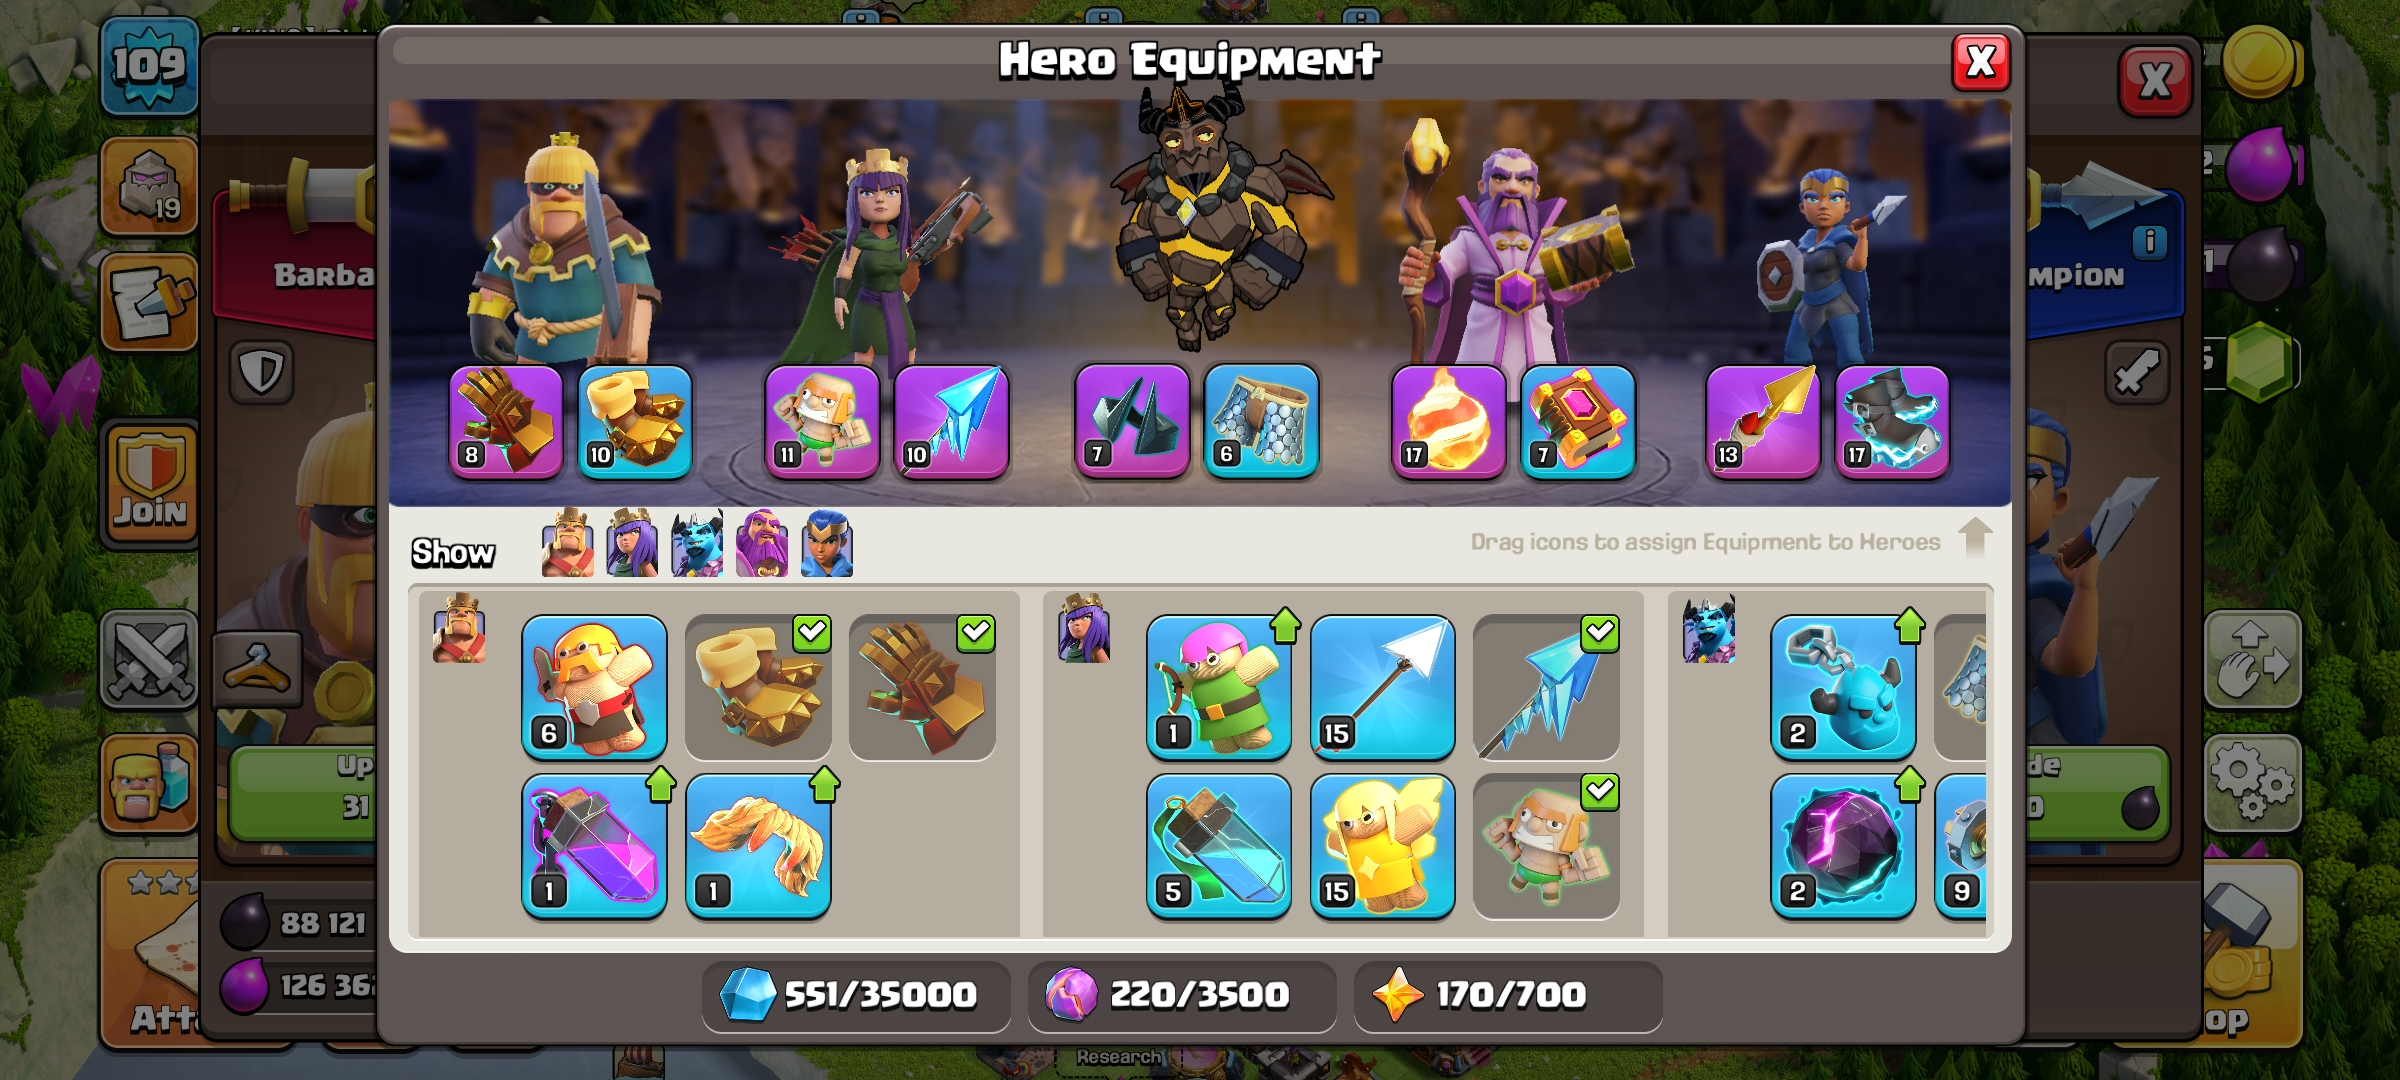This screenshot has width=2400, height=1080.
Task: Tap the shiny ore 551/35000 counter
Action: (x=856, y=995)
